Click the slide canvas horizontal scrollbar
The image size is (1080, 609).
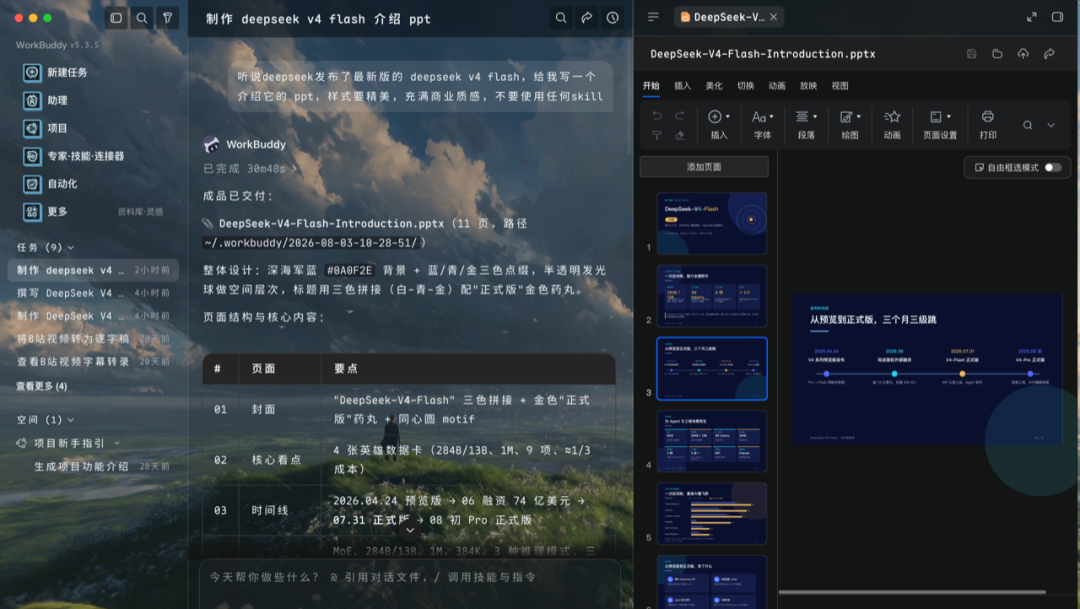[x=912, y=592]
